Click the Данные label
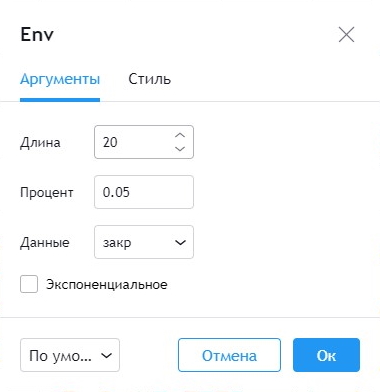 pos(45,243)
